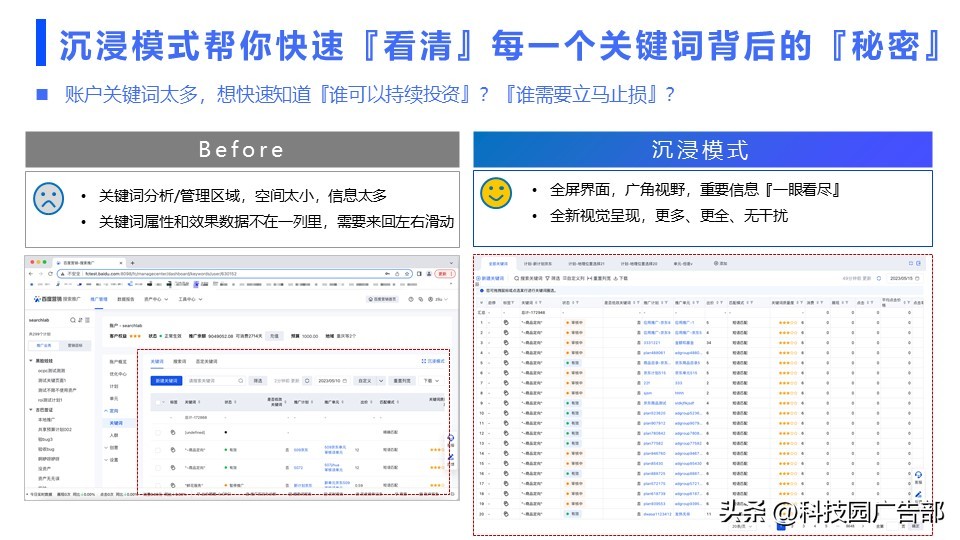960x540 pixels.
Task: Open 计划-地理位置选择20 tab in immersive view
Action: (x=639, y=263)
